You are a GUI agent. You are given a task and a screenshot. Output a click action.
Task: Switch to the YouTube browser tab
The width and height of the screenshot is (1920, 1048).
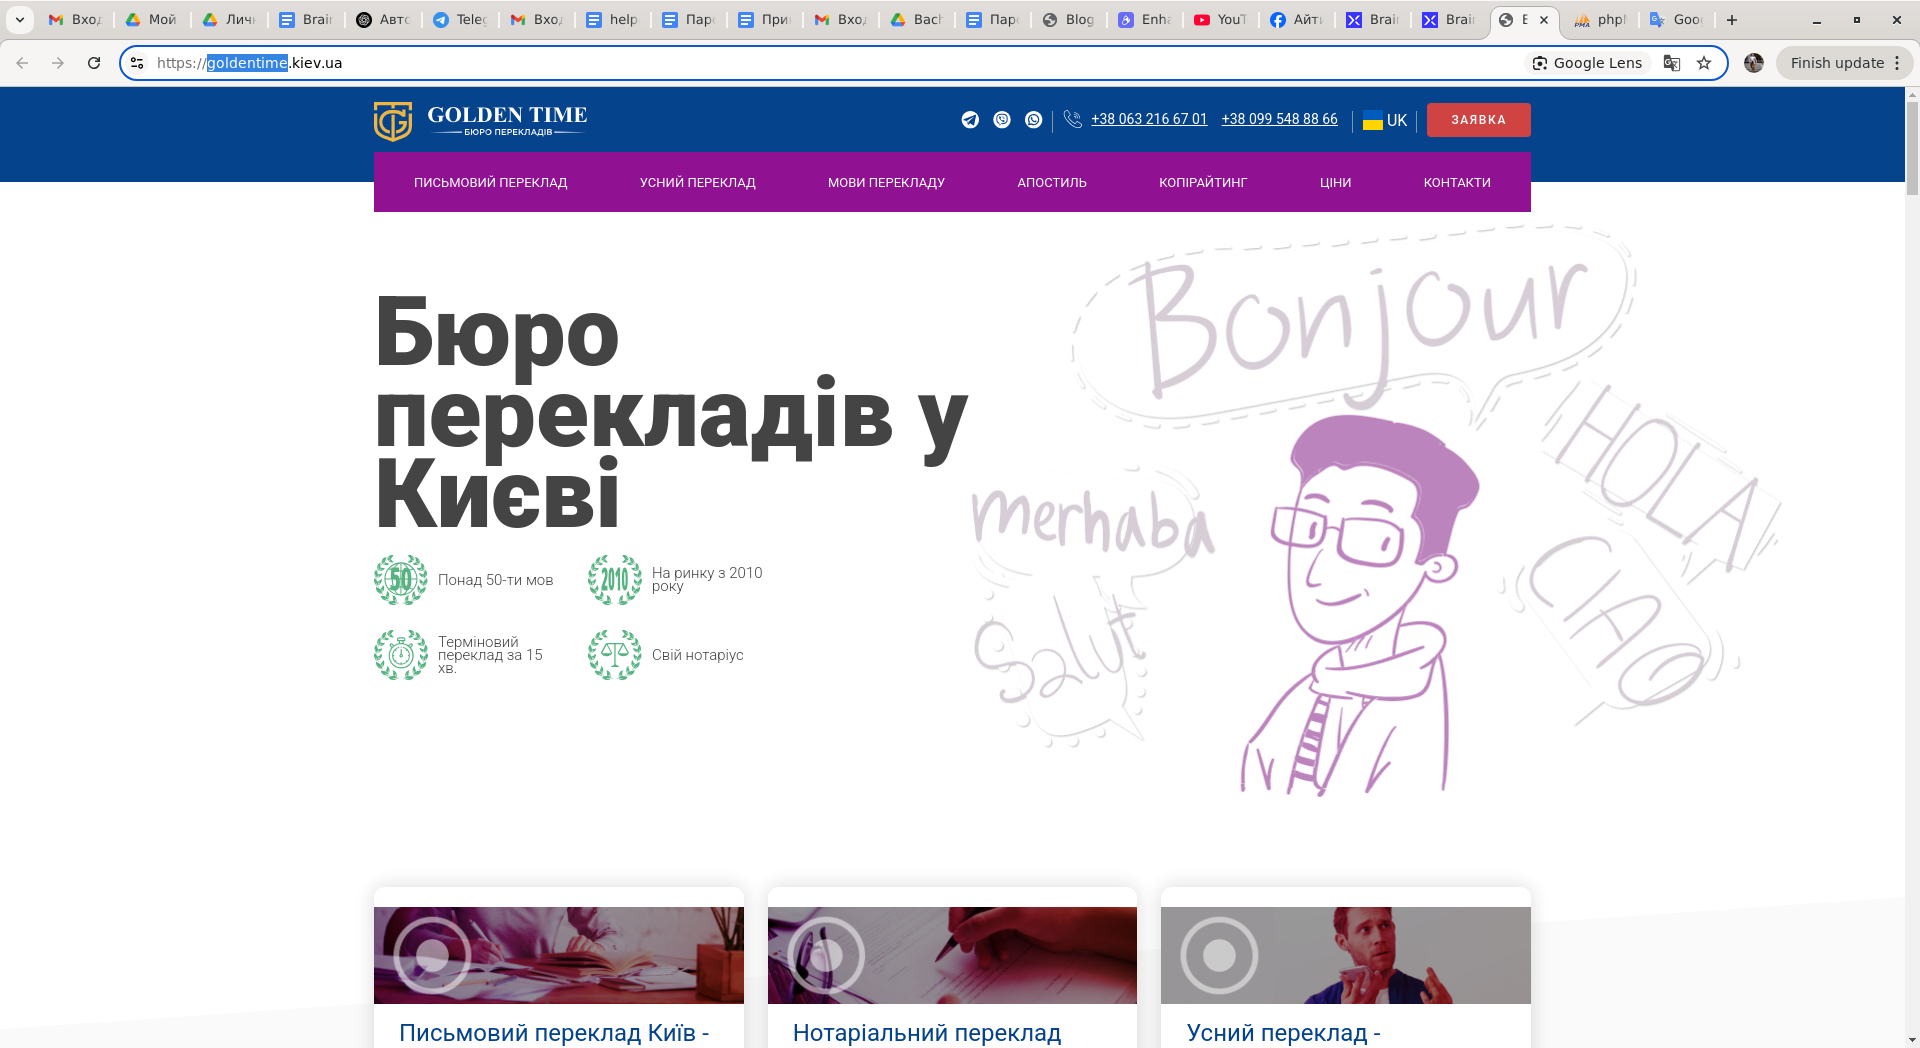[1220, 19]
